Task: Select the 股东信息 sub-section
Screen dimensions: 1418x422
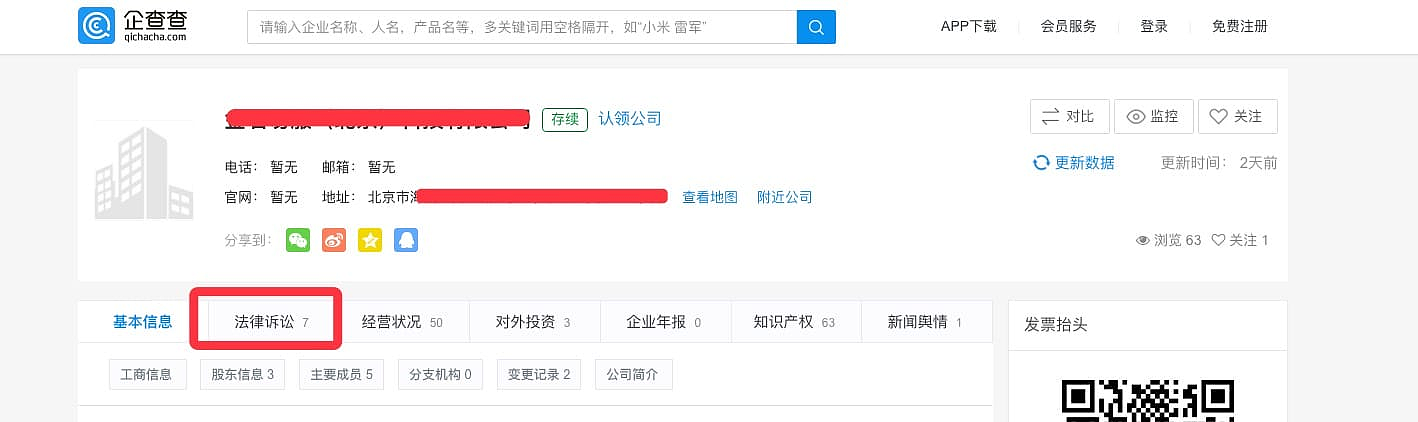Action: (x=242, y=375)
